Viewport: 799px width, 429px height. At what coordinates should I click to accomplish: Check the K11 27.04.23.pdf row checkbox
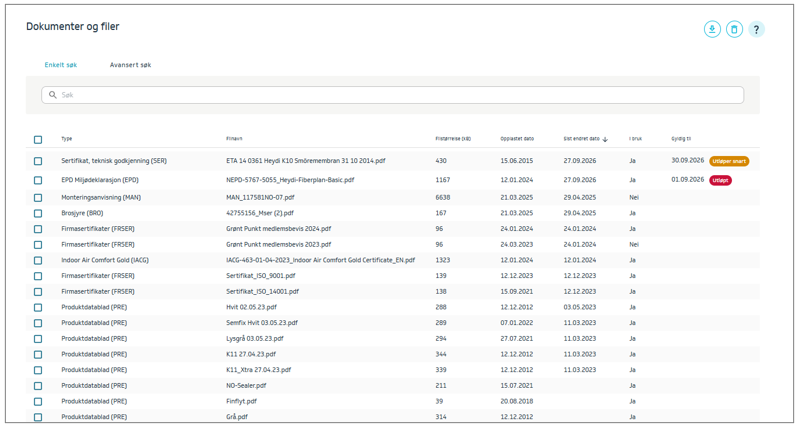(38, 355)
